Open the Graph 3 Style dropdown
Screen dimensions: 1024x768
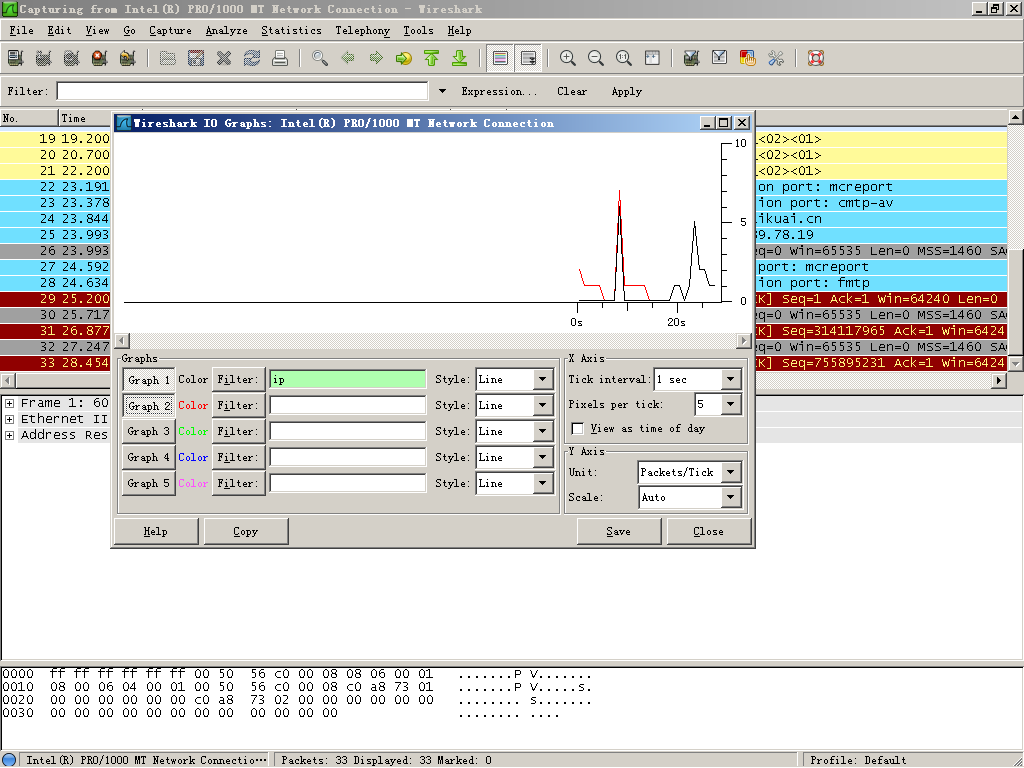542,432
